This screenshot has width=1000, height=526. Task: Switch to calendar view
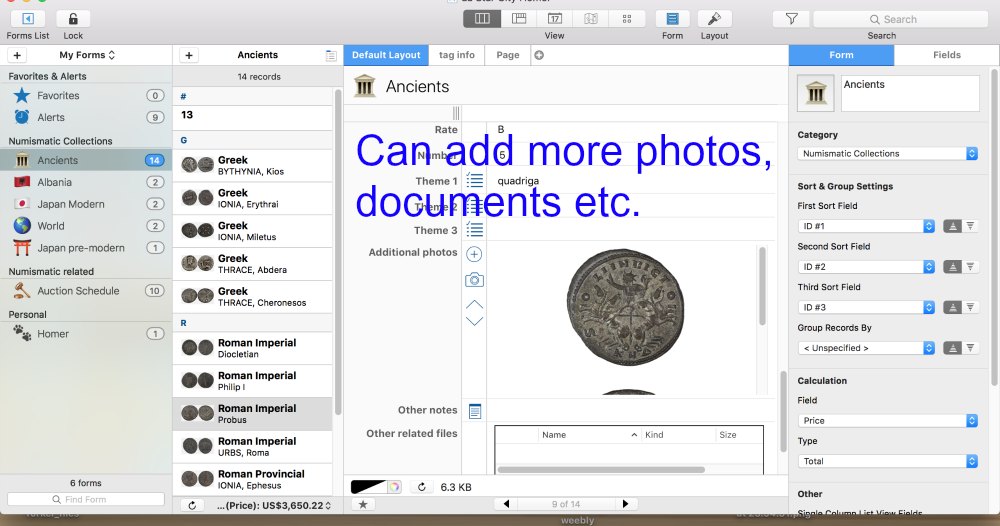point(555,19)
